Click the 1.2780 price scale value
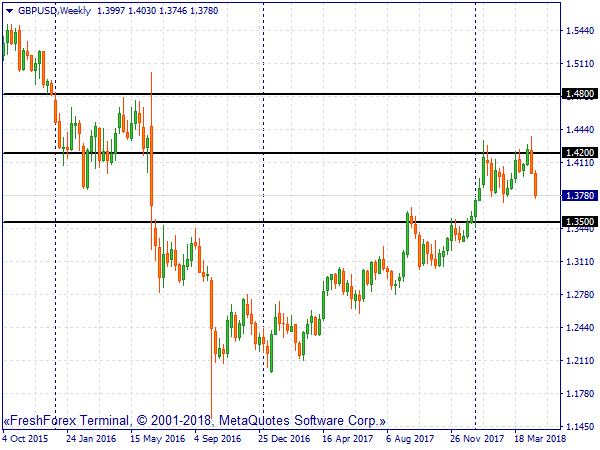The height and width of the screenshot is (450, 600). pos(580,295)
